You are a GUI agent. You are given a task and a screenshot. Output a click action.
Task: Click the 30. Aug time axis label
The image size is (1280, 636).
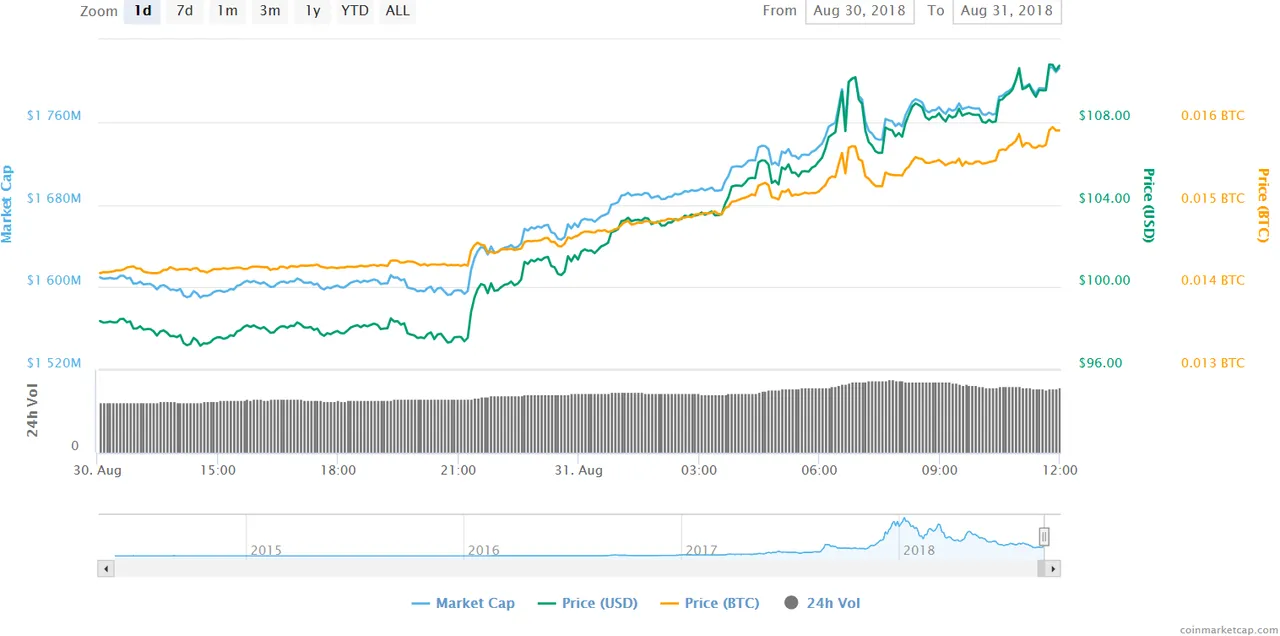pyautogui.click(x=97, y=470)
